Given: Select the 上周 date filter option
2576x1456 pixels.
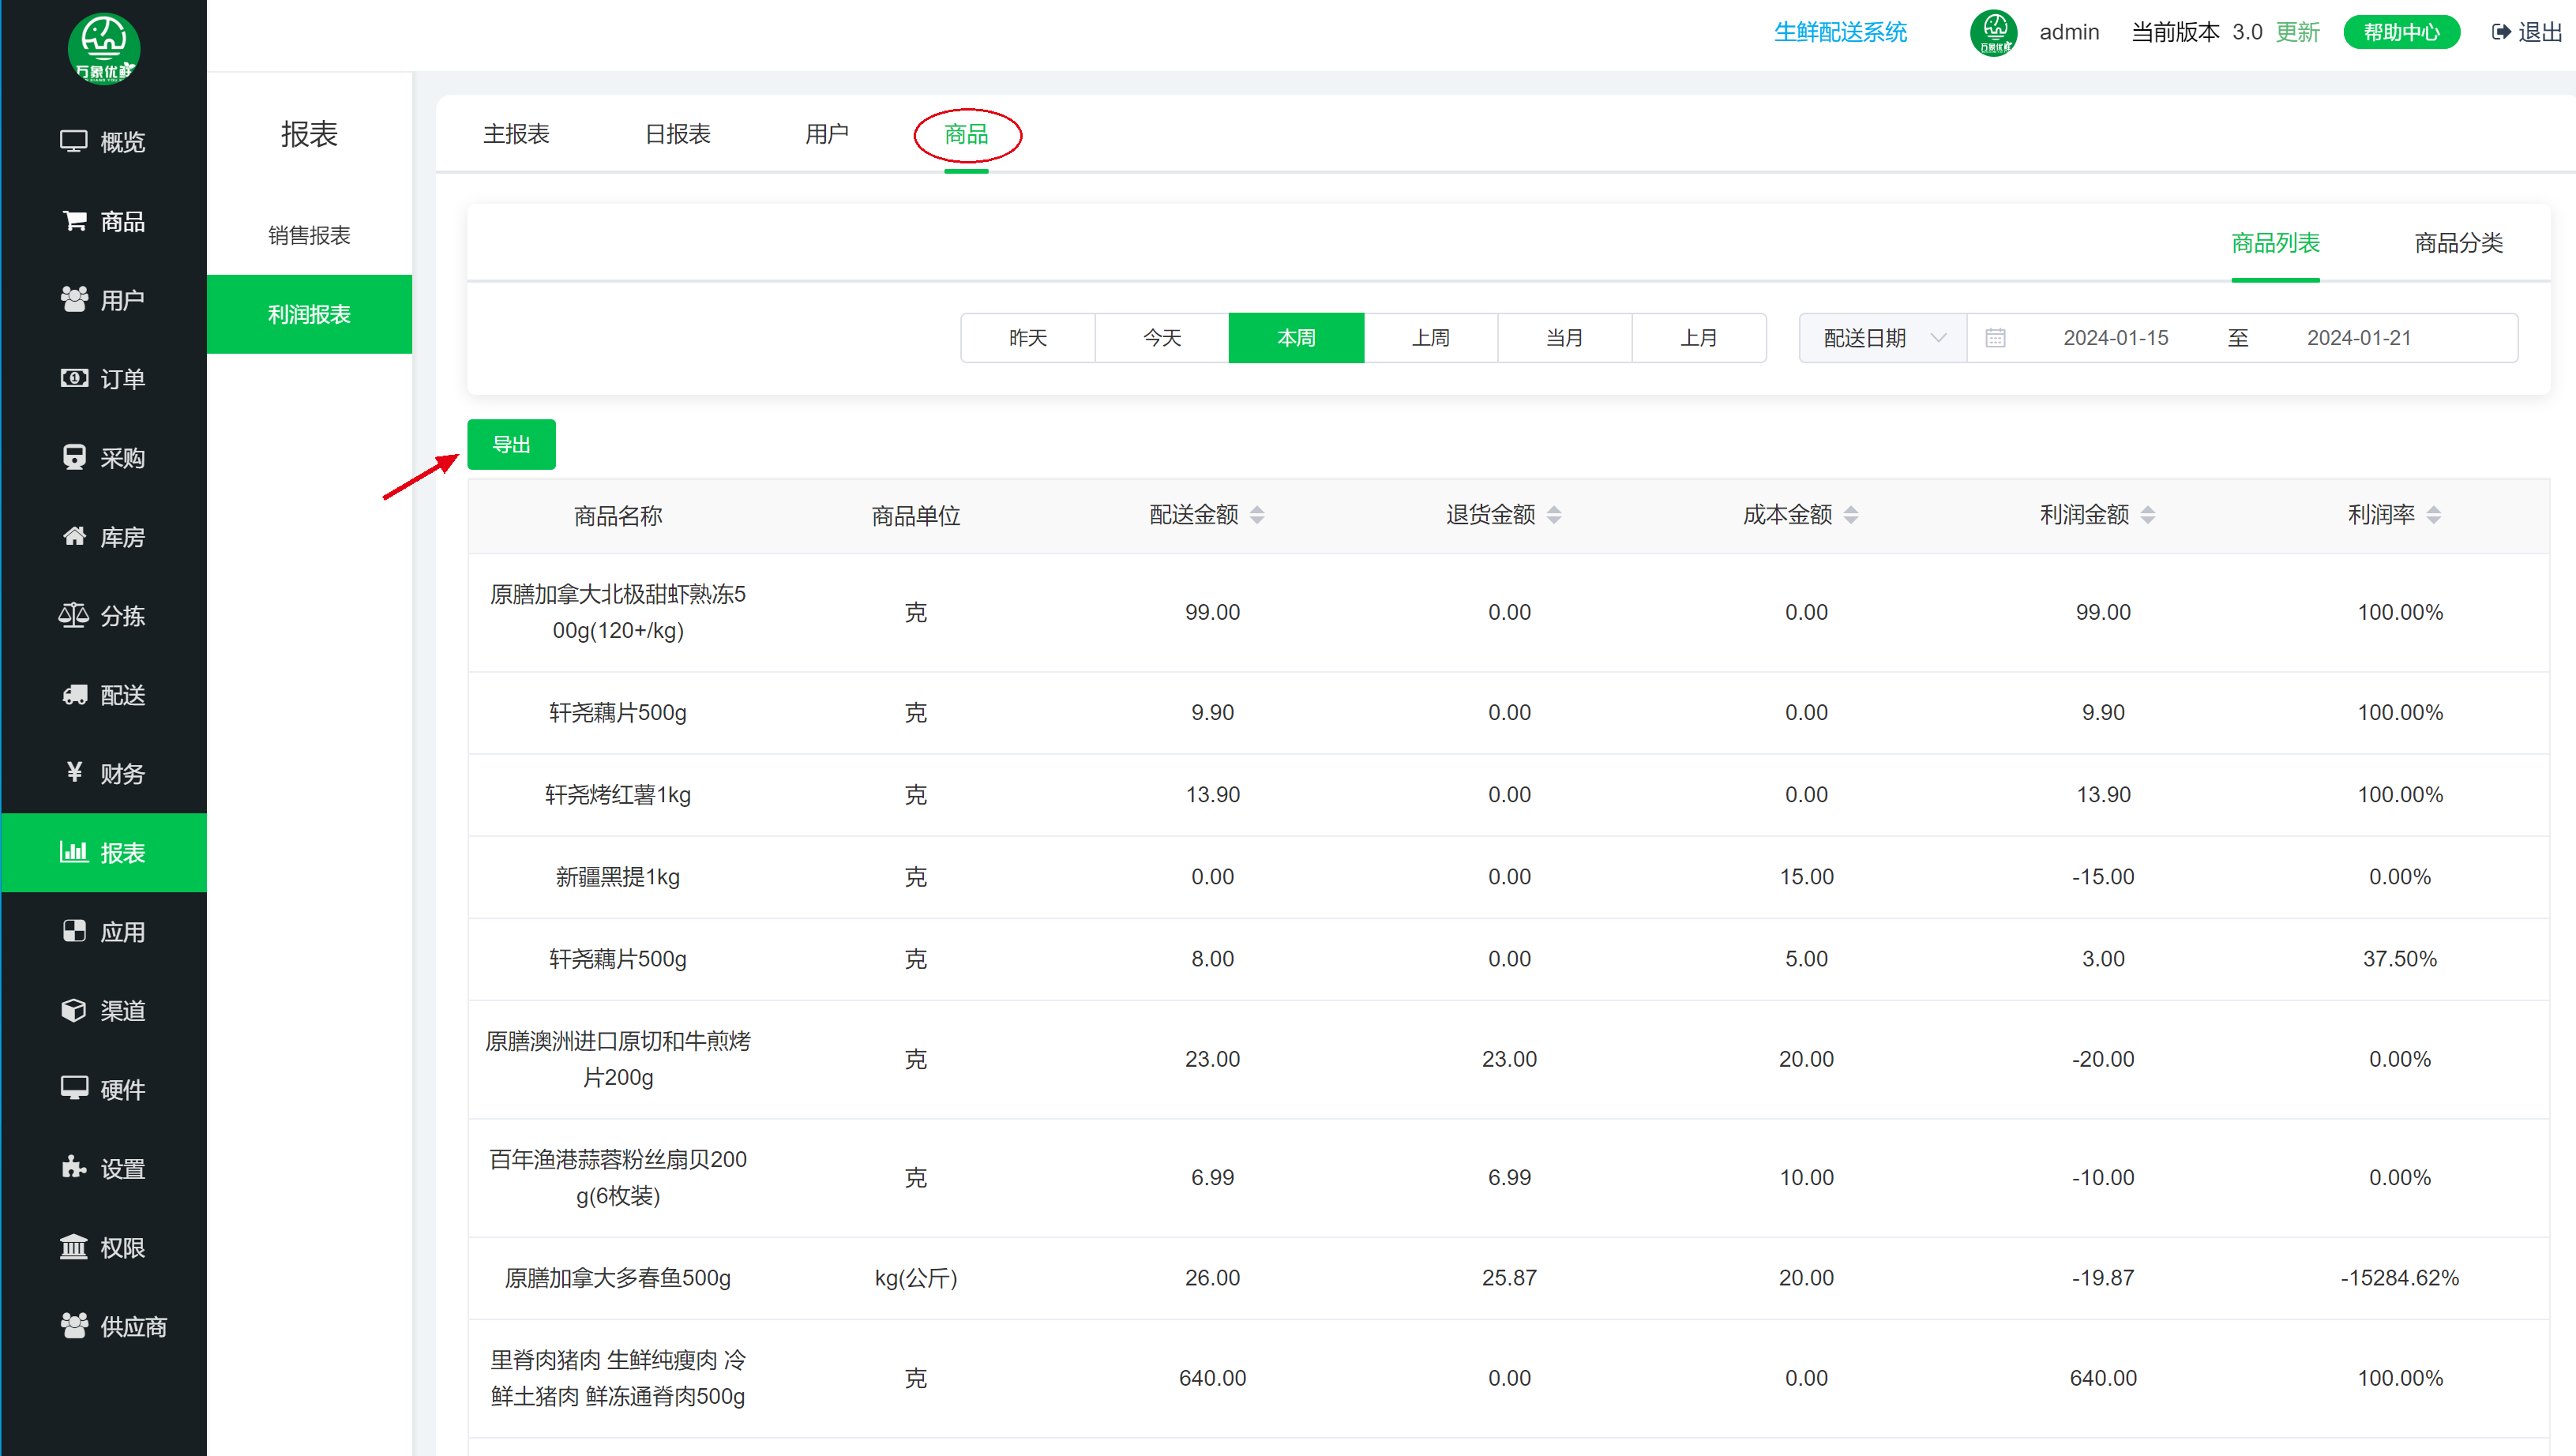Looking at the screenshot, I should [x=1430, y=338].
